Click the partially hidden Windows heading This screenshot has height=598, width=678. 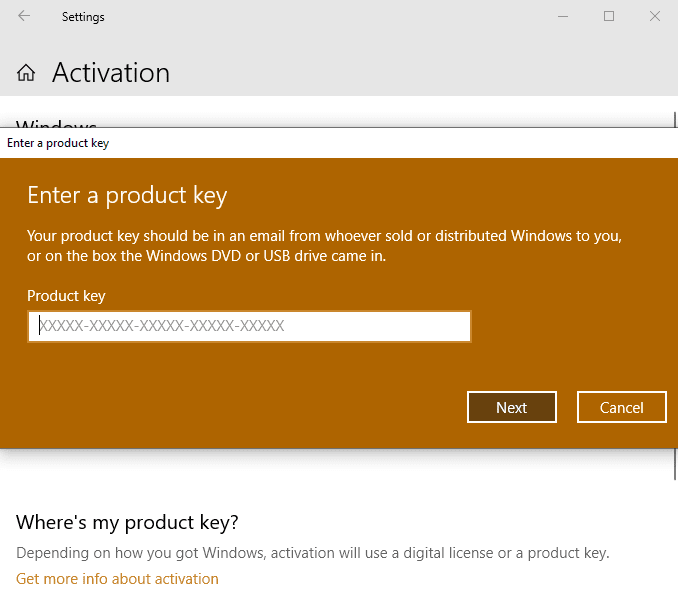click(x=56, y=123)
